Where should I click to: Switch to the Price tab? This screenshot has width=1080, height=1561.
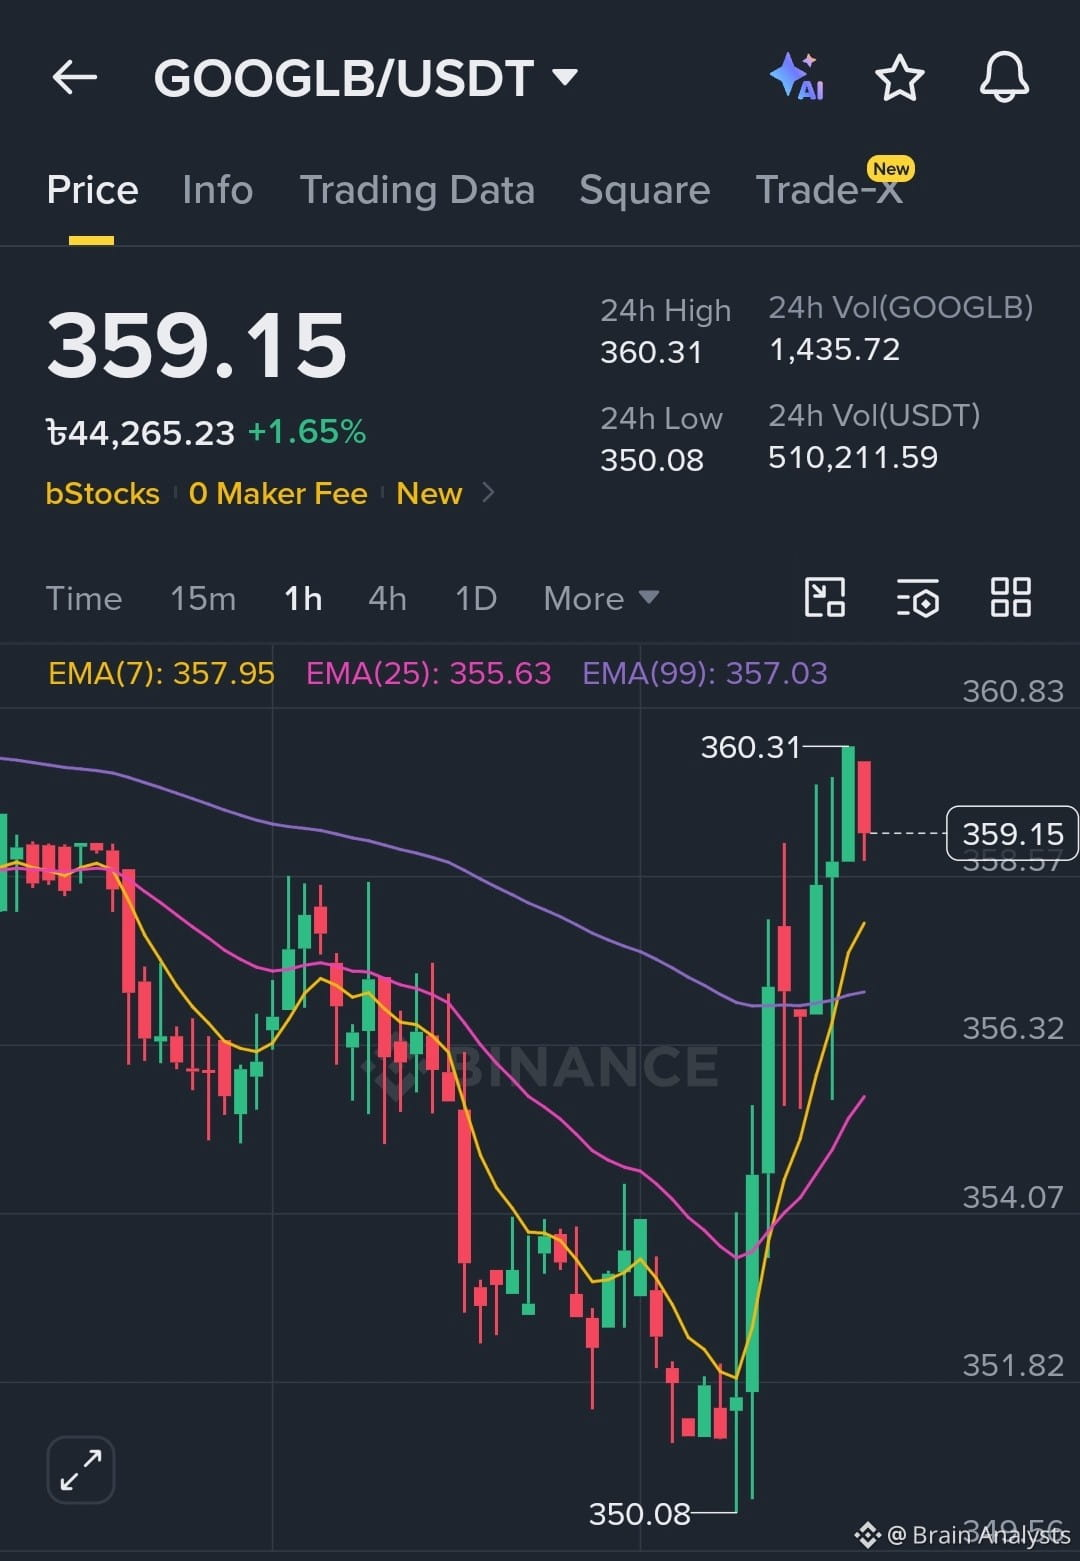[92, 190]
